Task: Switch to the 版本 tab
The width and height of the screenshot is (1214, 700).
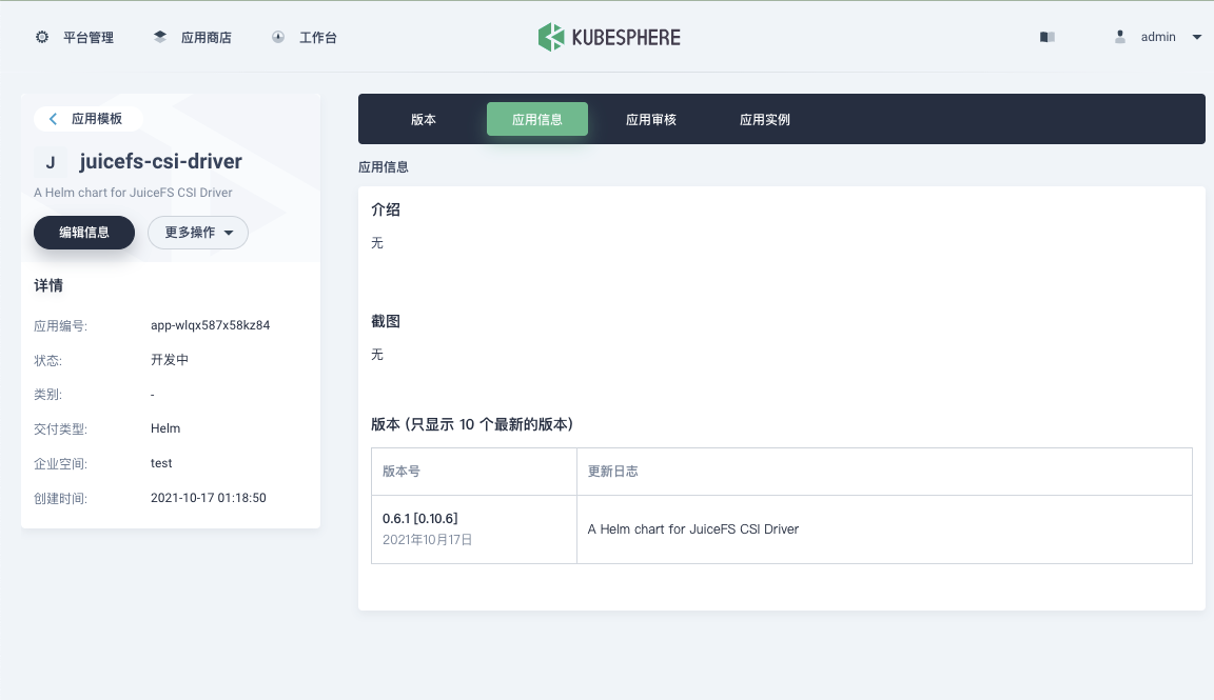Action: coord(423,119)
